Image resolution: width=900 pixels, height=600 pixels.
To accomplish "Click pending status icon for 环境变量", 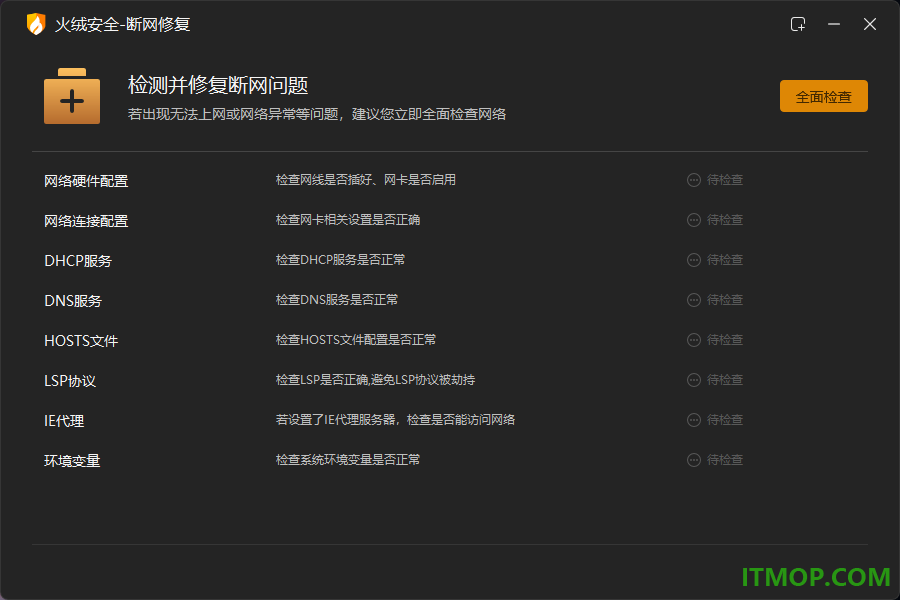I will 694,460.
